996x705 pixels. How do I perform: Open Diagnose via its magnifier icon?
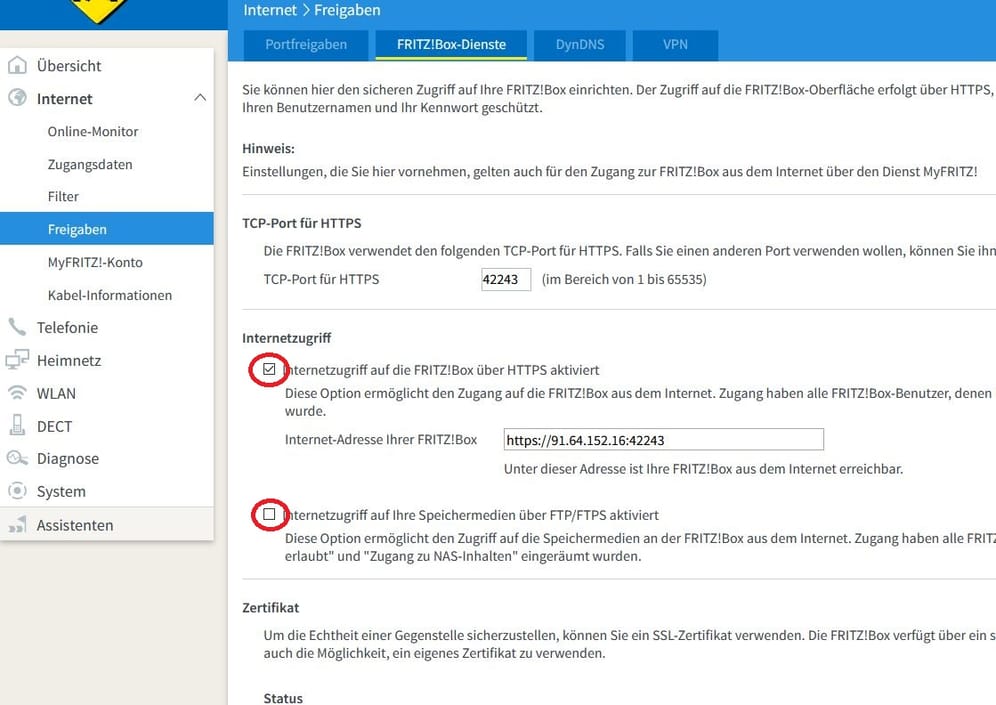coord(20,458)
